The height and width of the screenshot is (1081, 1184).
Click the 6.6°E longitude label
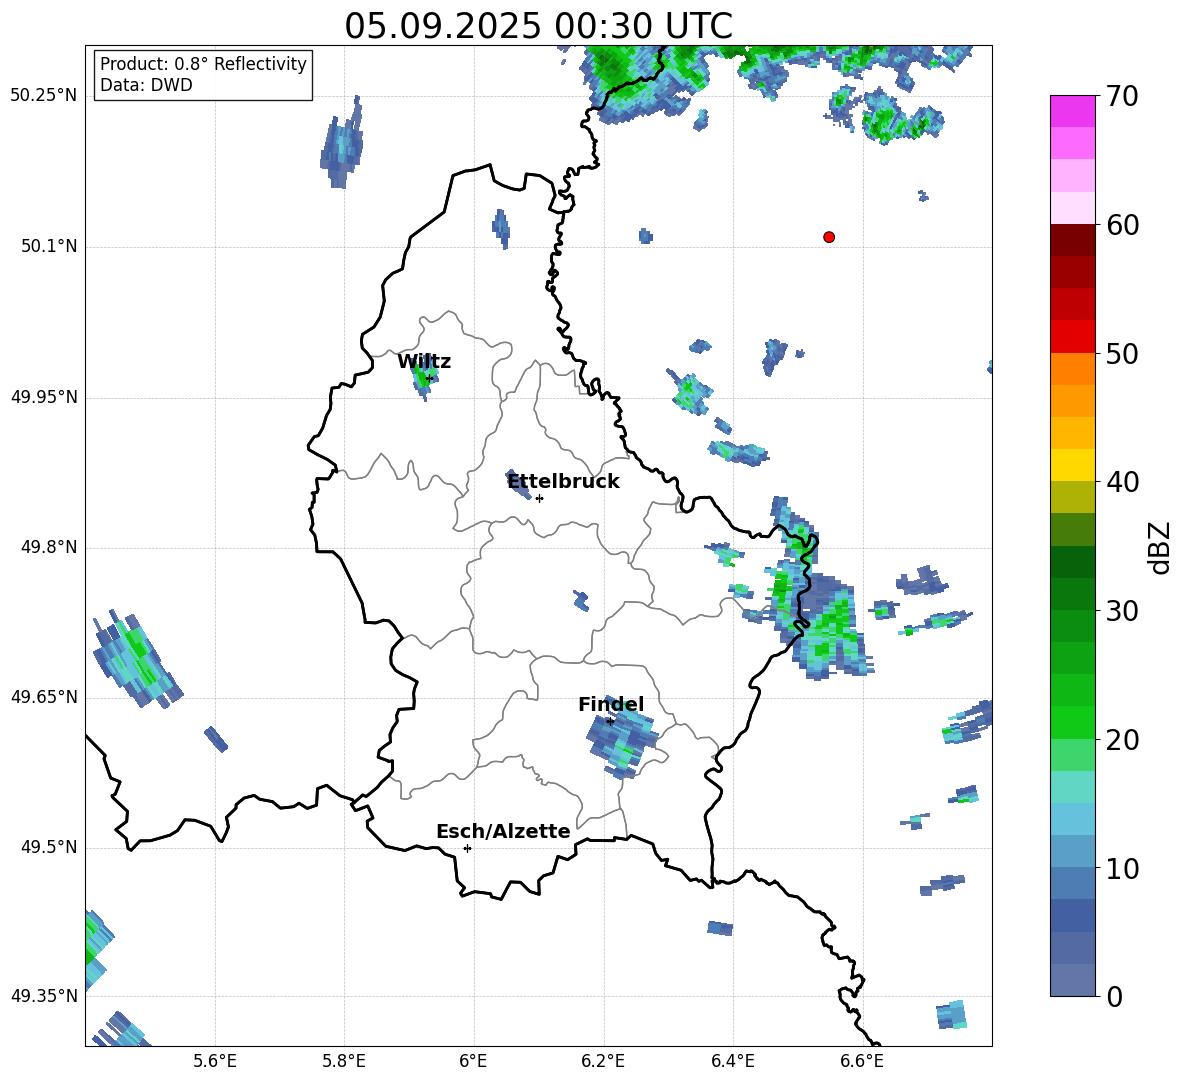coord(862,1061)
